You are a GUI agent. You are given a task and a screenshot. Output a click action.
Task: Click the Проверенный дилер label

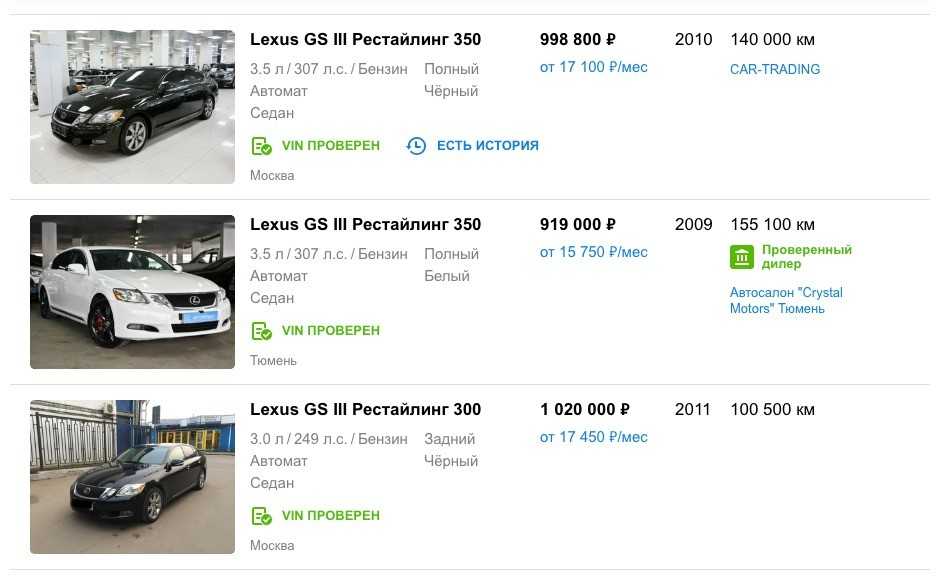click(806, 257)
